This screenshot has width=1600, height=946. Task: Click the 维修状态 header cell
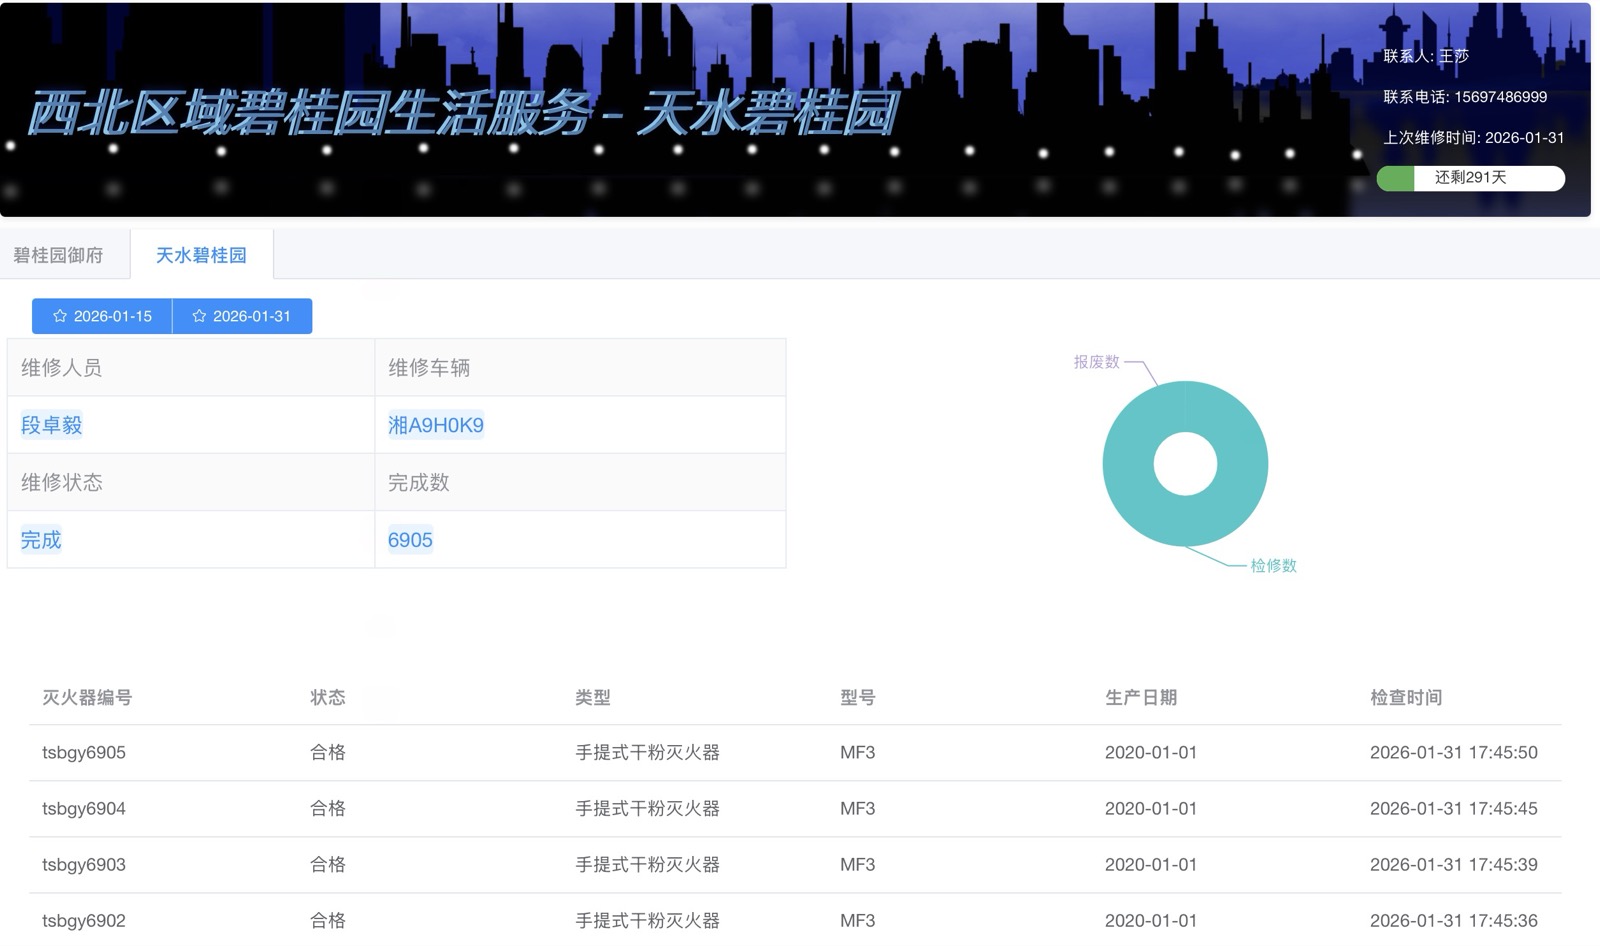click(x=191, y=483)
